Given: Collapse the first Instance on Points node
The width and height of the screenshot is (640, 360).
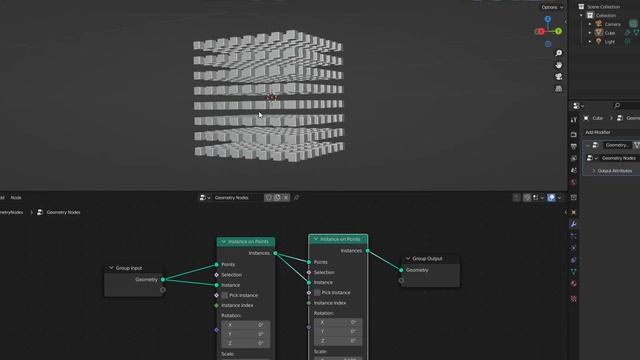Looking at the screenshot, I should [x=224, y=242].
